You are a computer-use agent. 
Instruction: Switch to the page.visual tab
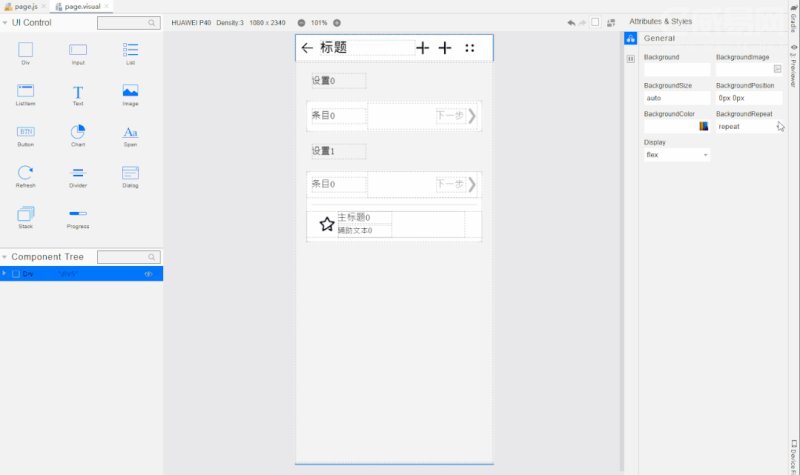coord(78,7)
